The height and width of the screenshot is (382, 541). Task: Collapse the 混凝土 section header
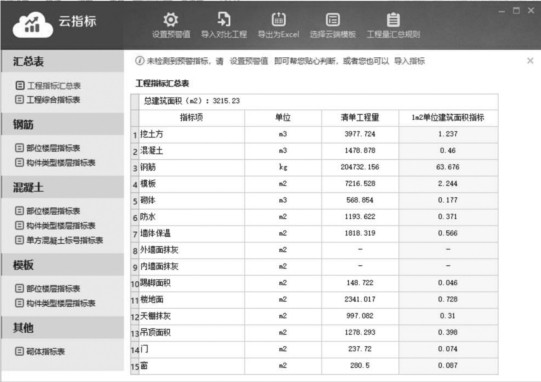[x=62, y=187]
